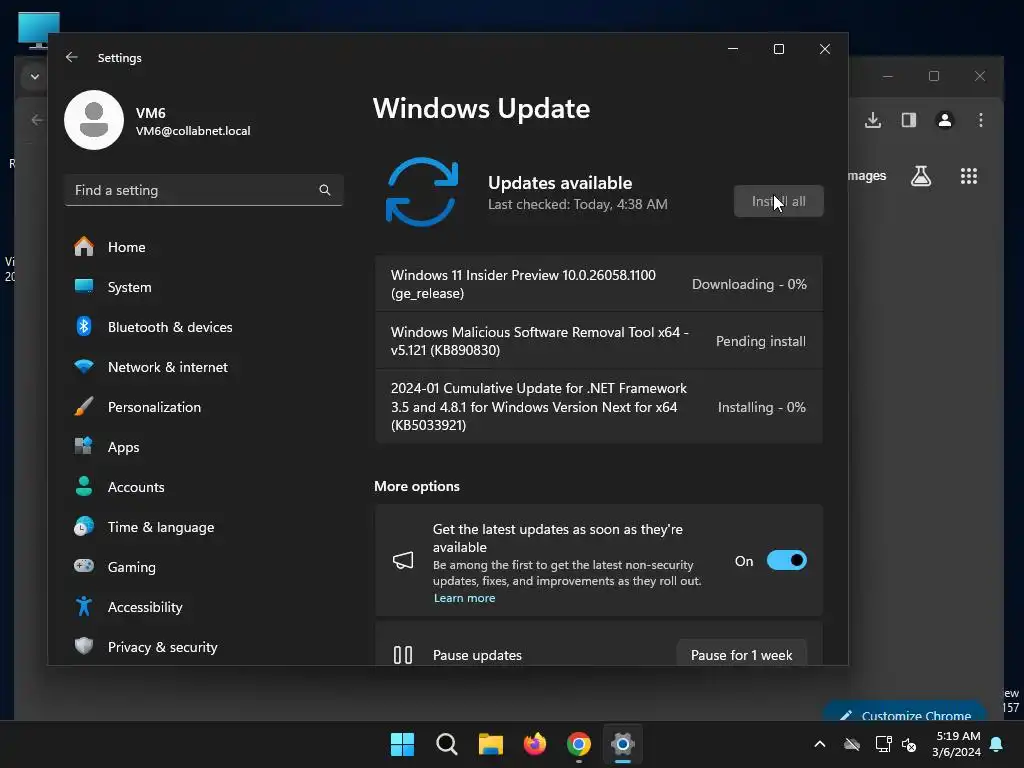1024x768 pixels.
Task: Click Customize Chrome button
Action: (905, 712)
